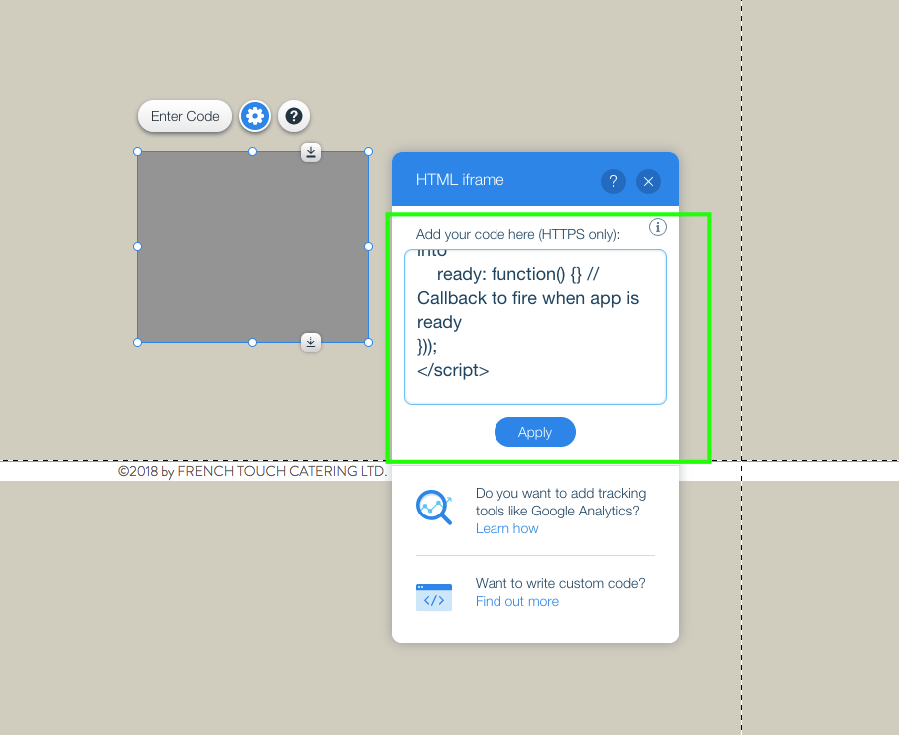The height and width of the screenshot is (735, 899).
Task: Click the custom code window icon
Action: point(434,597)
